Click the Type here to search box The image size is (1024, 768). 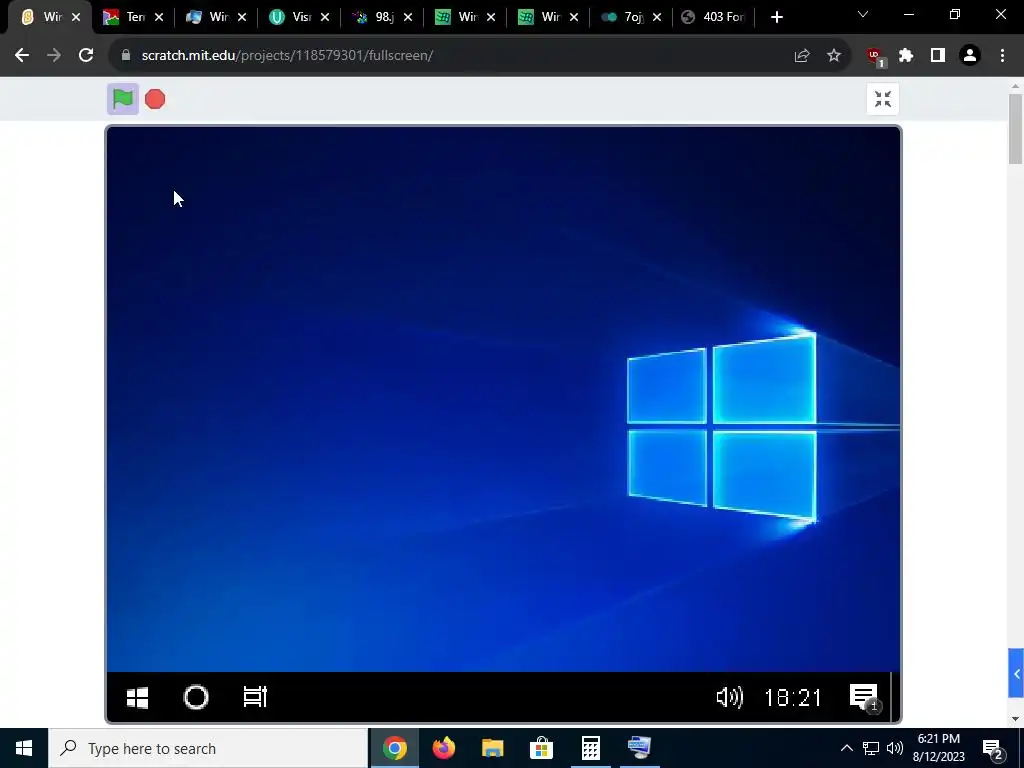pyautogui.click(x=208, y=748)
